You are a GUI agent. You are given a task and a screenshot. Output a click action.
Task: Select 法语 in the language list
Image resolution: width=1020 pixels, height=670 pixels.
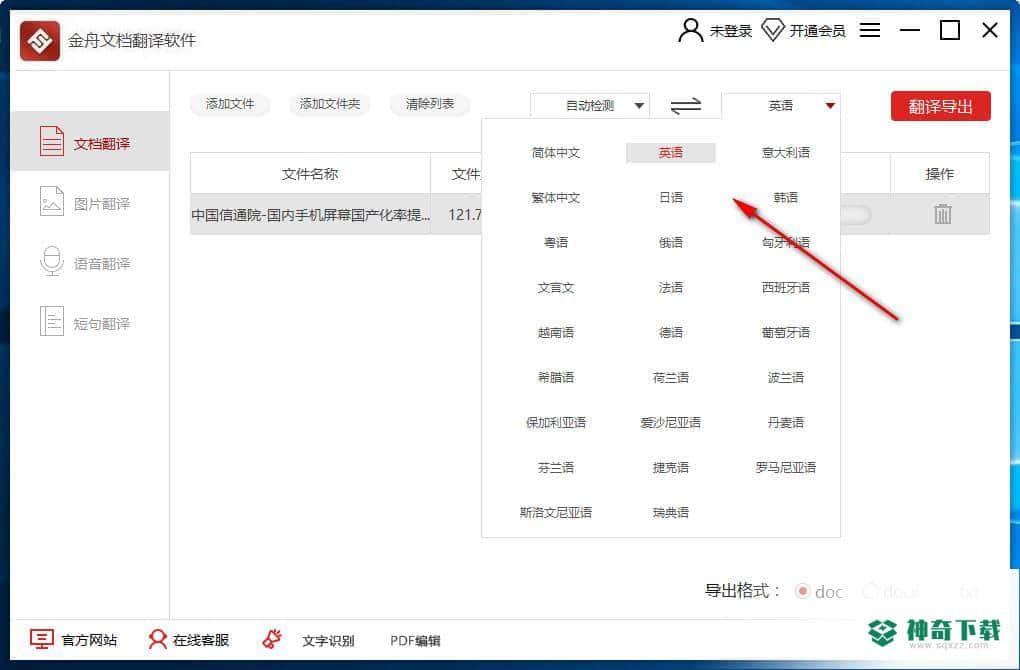671,288
